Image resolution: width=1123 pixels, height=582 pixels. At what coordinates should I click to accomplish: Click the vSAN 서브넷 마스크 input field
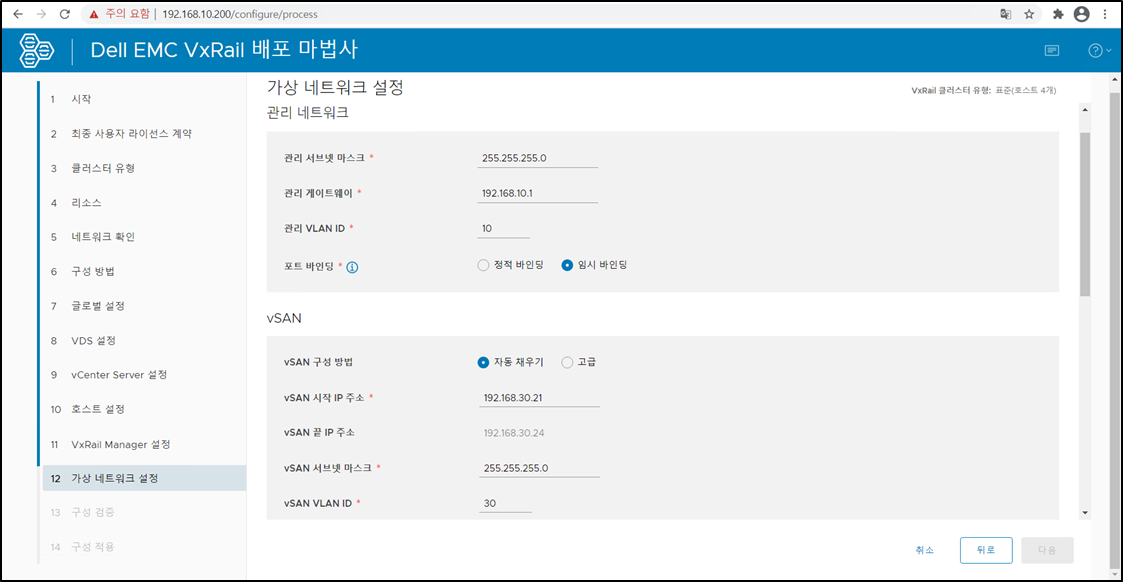point(539,468)
